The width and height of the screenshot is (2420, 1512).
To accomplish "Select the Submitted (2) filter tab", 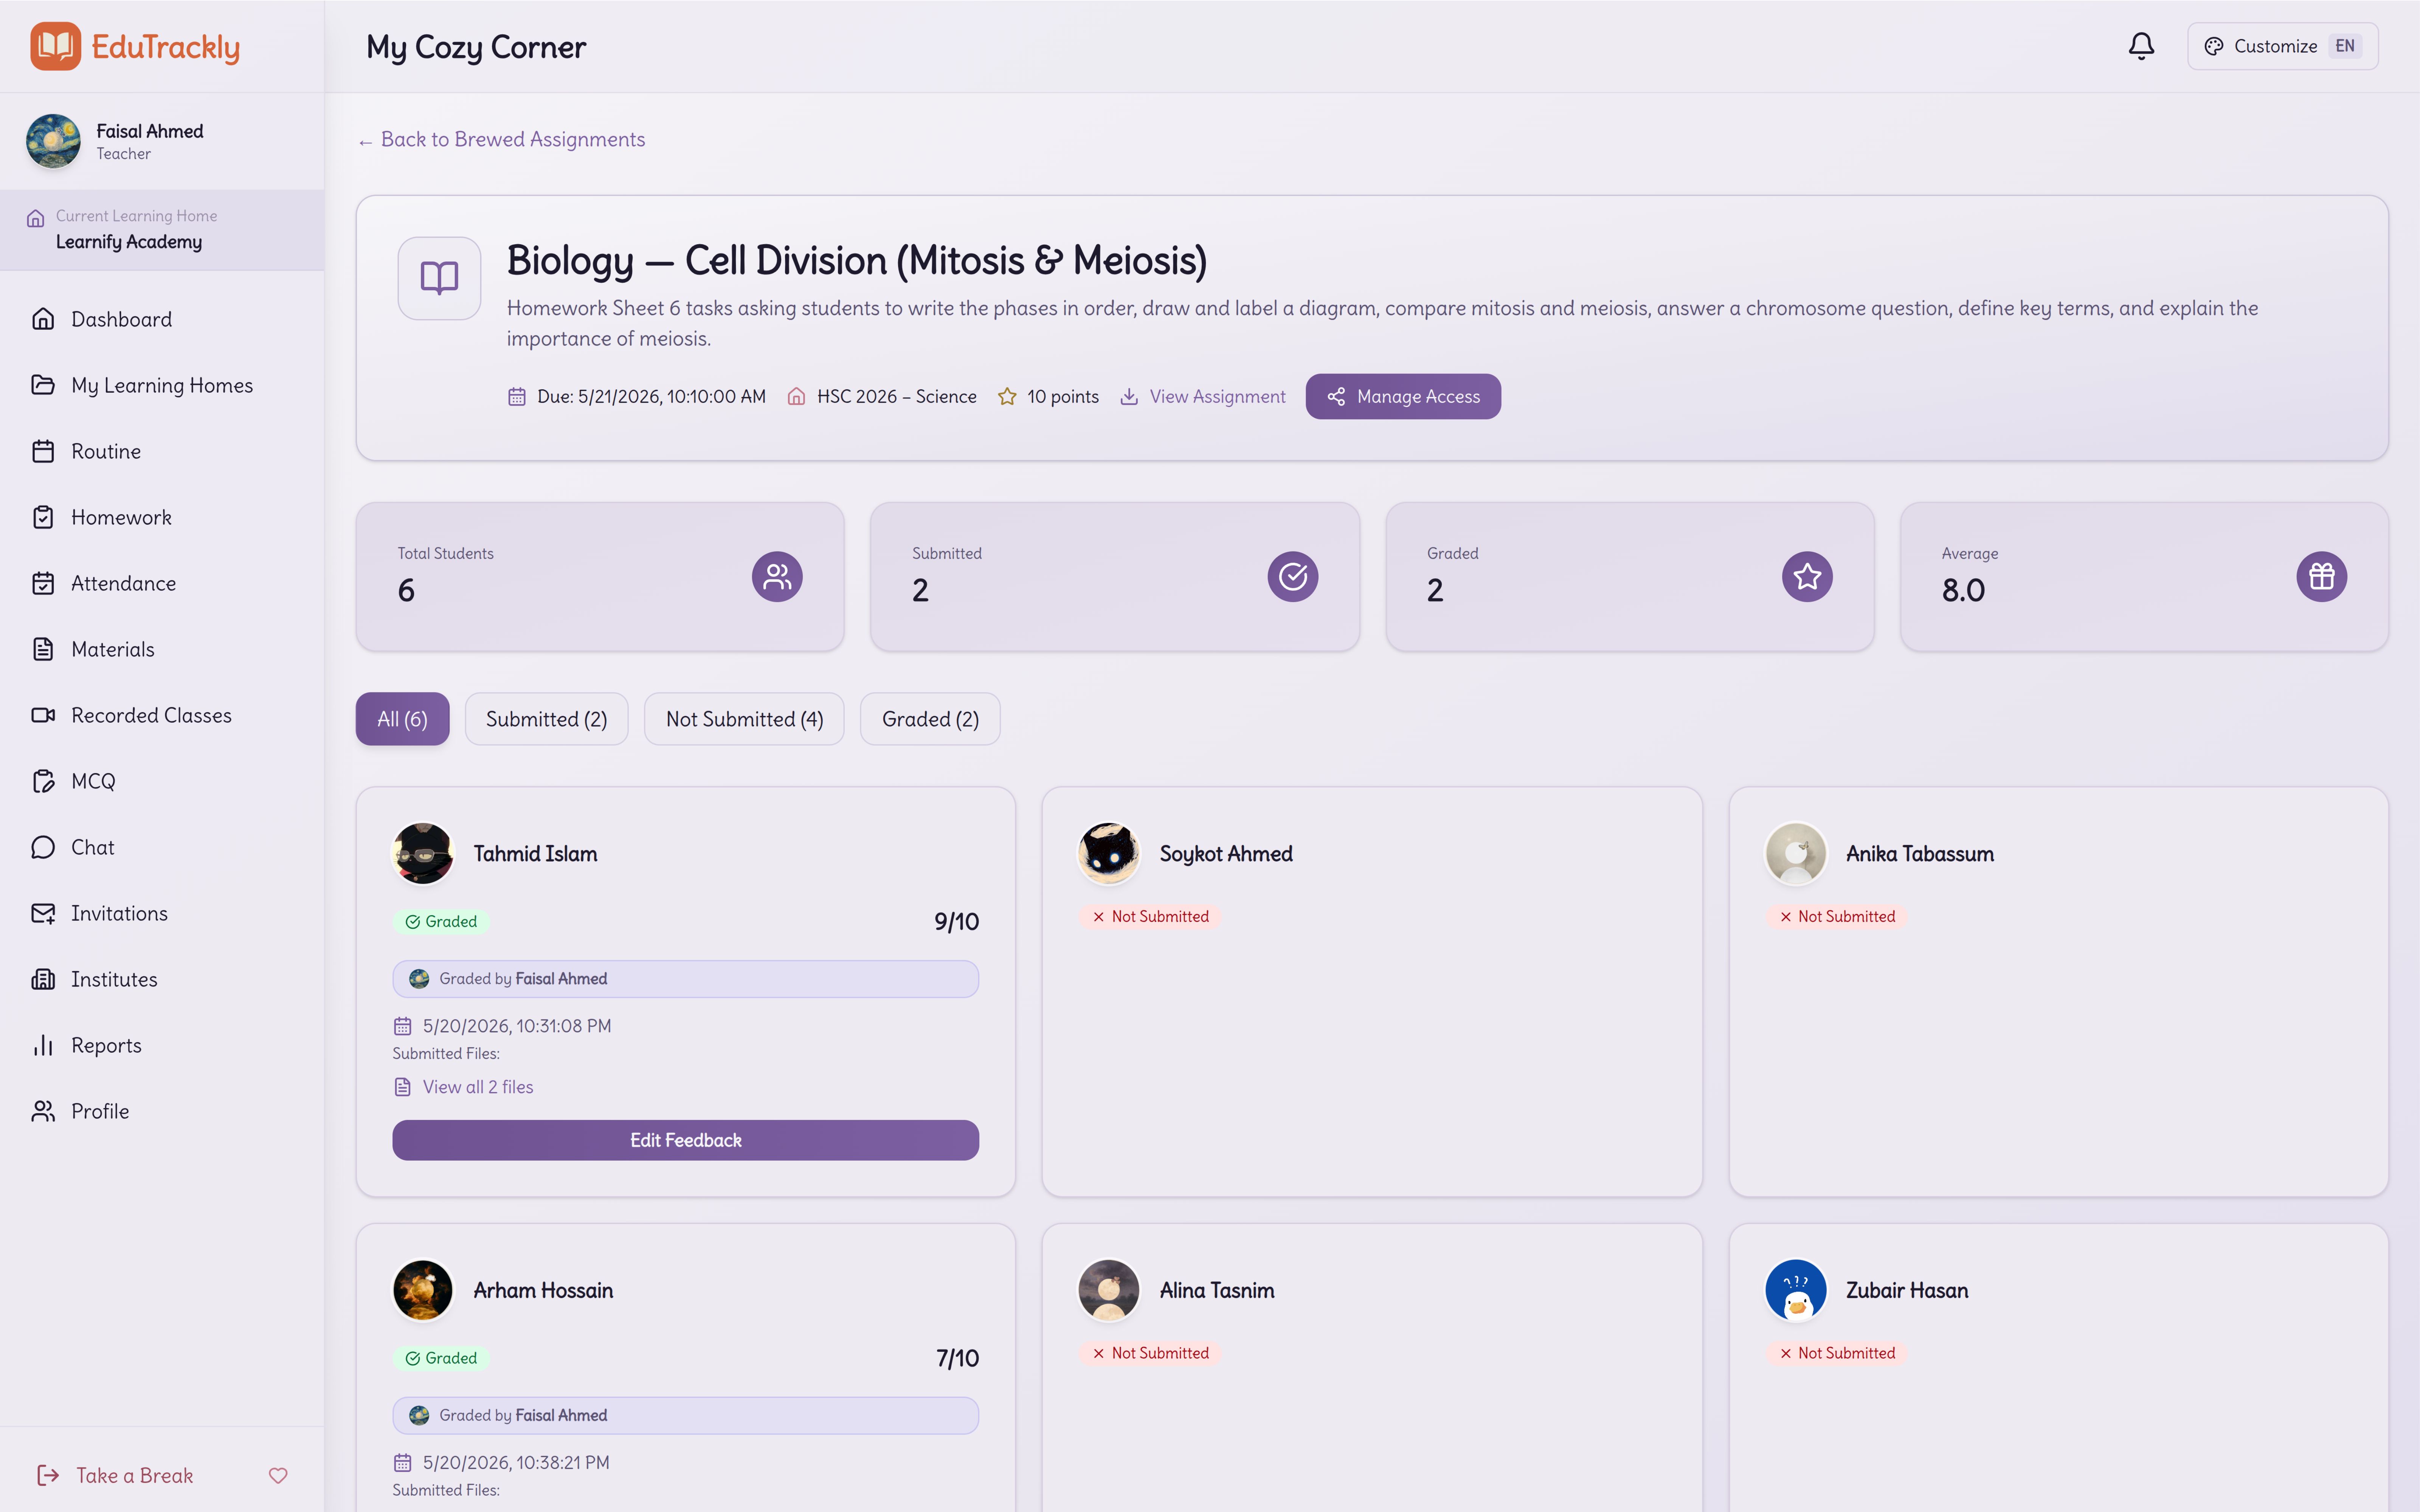I will tap(546, 719).
